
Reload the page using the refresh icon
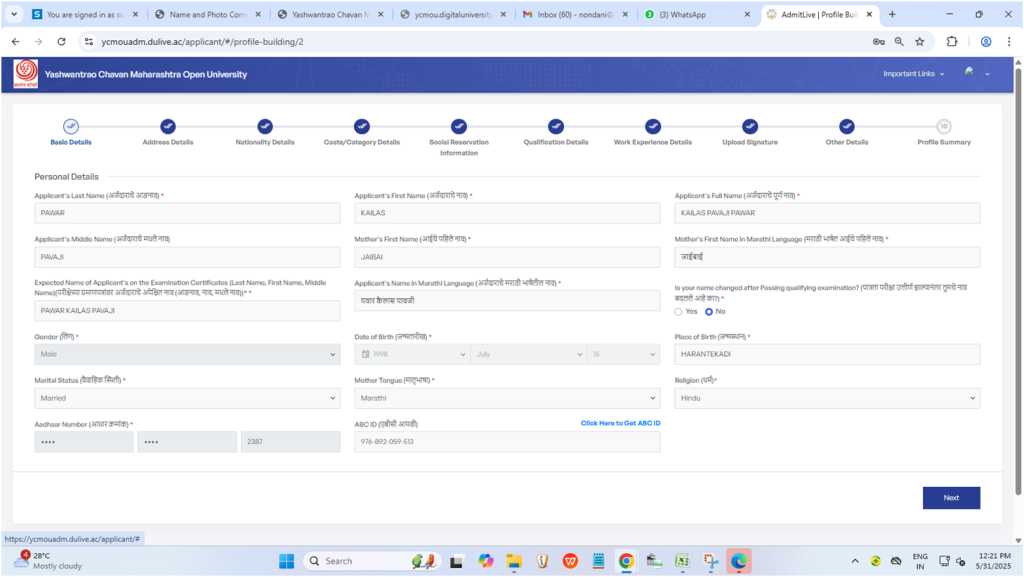coord(62,42)
